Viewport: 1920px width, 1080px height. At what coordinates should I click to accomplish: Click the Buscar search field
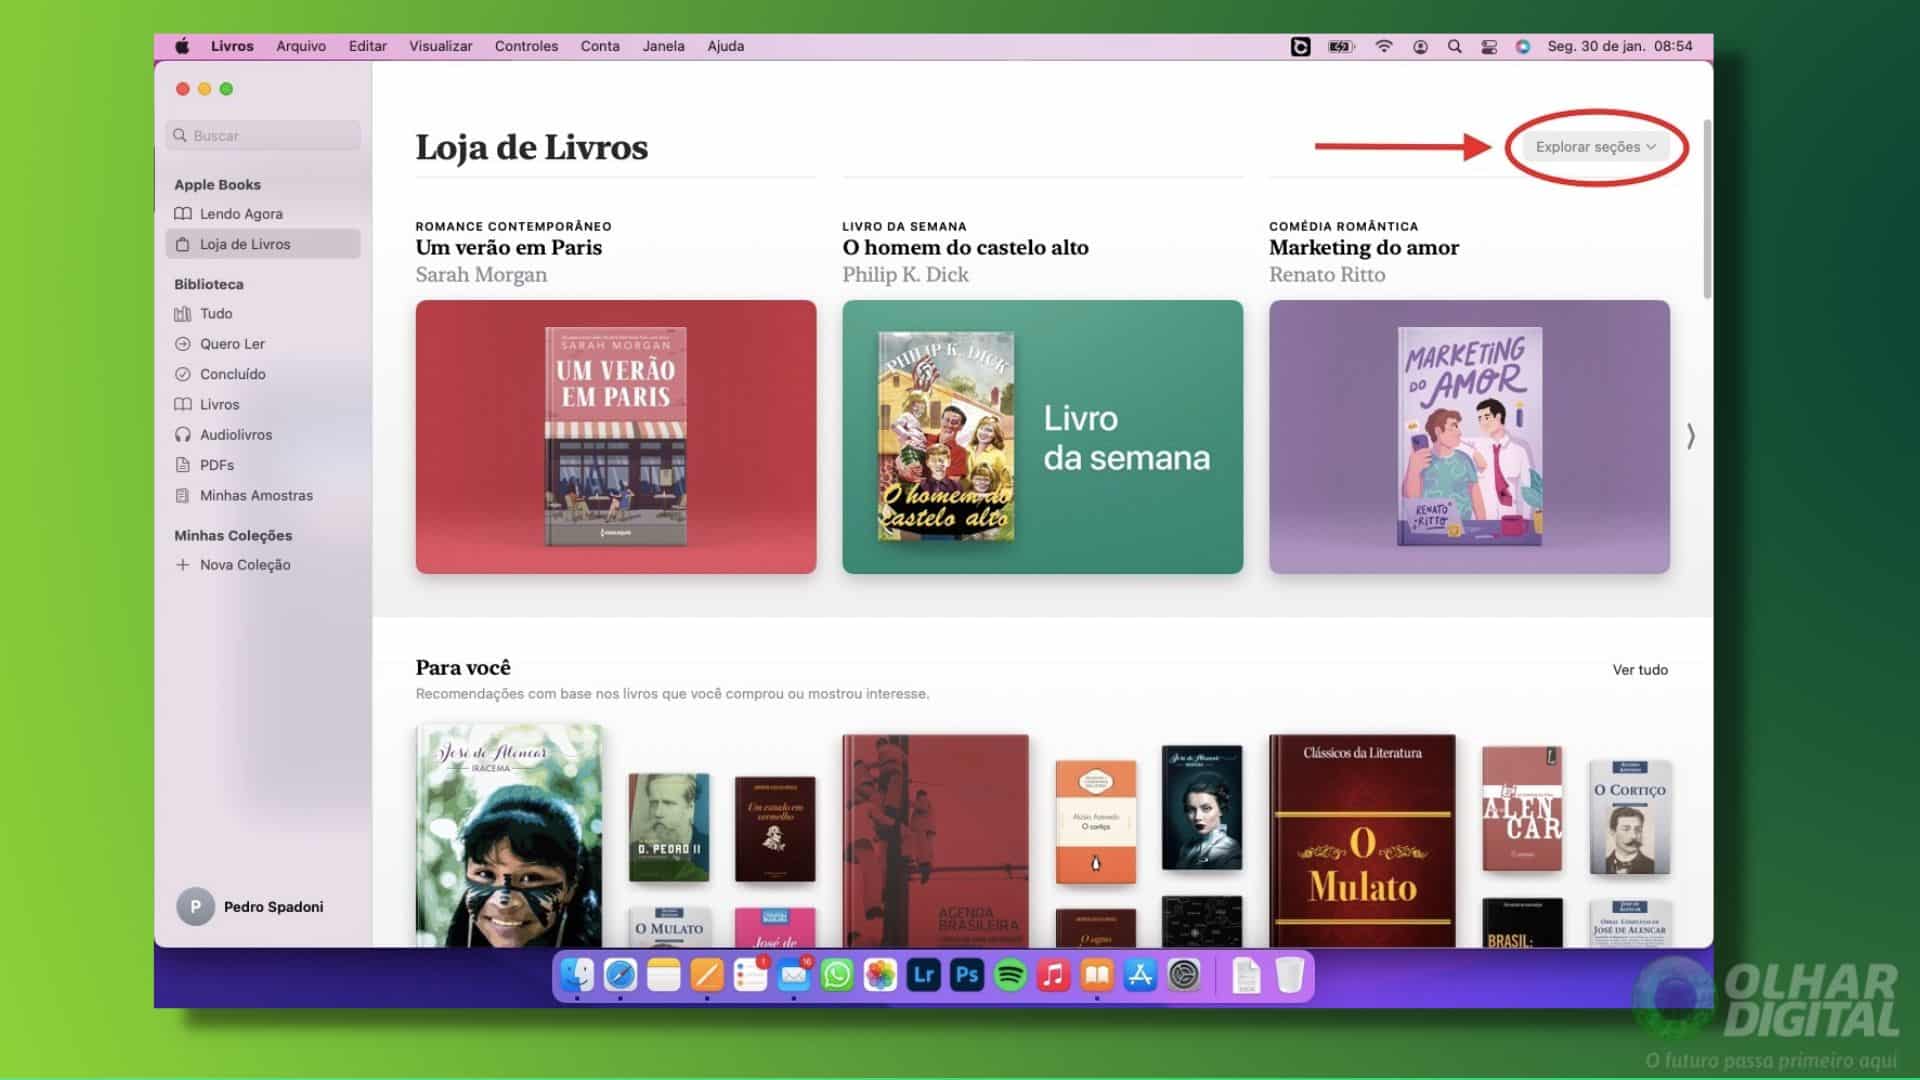(x=263, y=135)
